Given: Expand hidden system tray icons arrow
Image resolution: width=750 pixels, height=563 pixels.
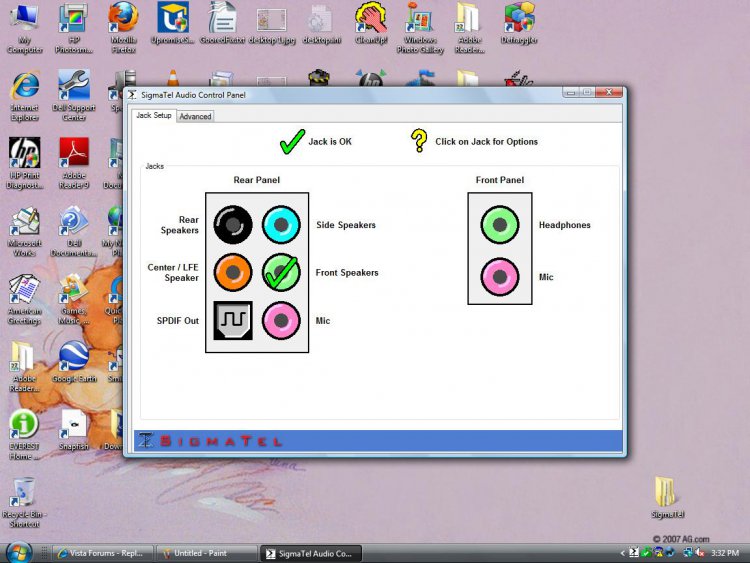Looking at the screenshot, I should [622, 553].
